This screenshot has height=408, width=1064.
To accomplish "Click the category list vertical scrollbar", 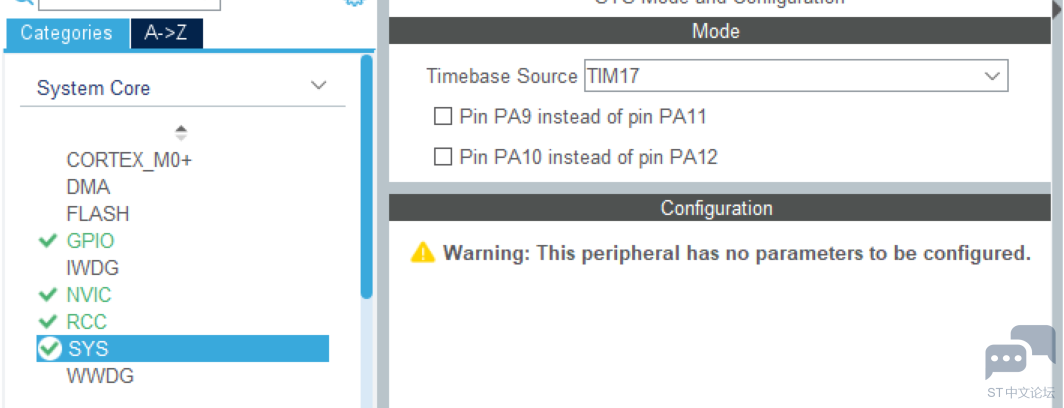I will 366,177.
